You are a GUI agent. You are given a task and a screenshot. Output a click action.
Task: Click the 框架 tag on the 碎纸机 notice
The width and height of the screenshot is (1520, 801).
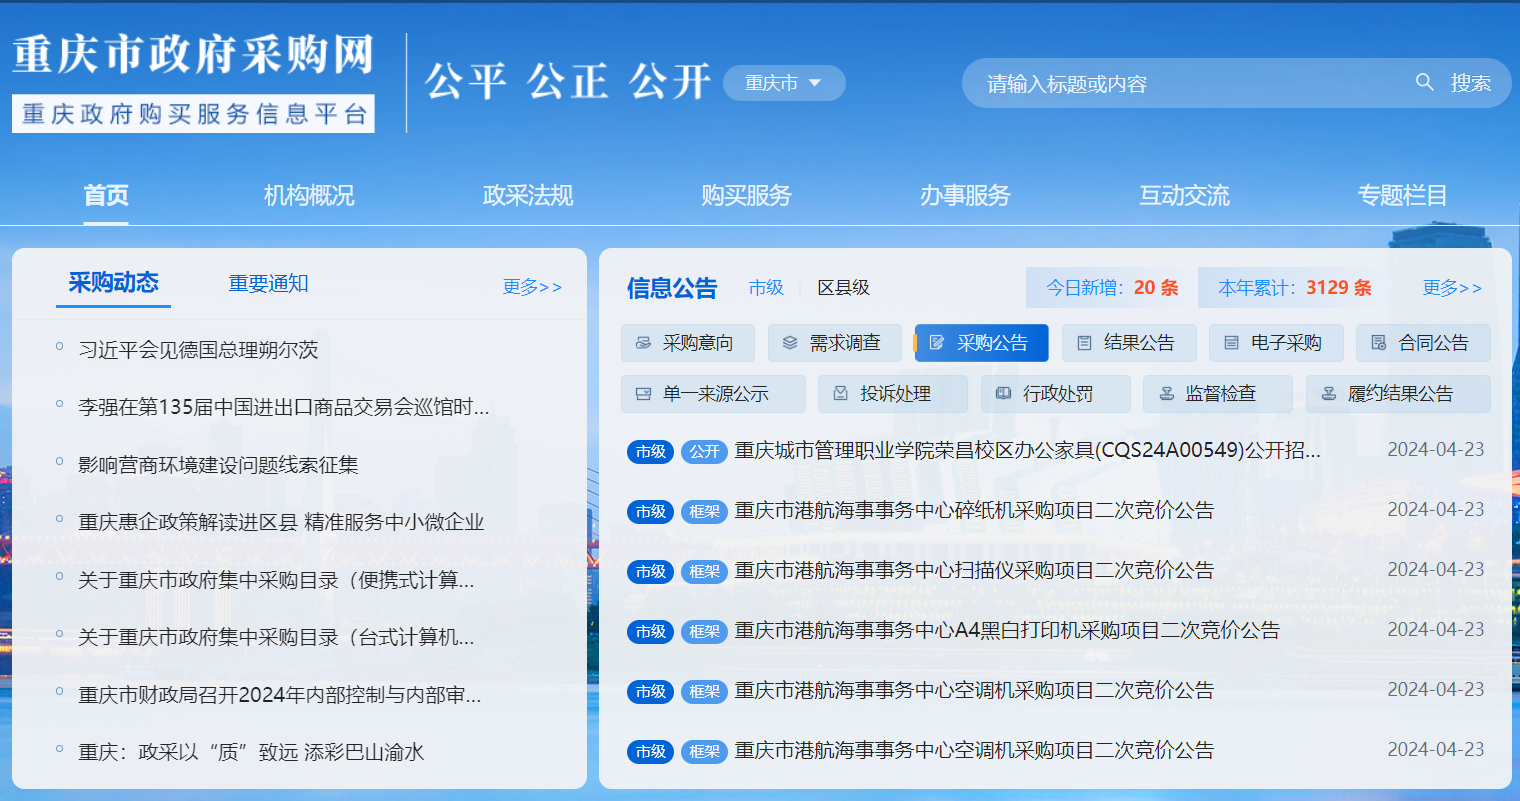pos(704,511)
